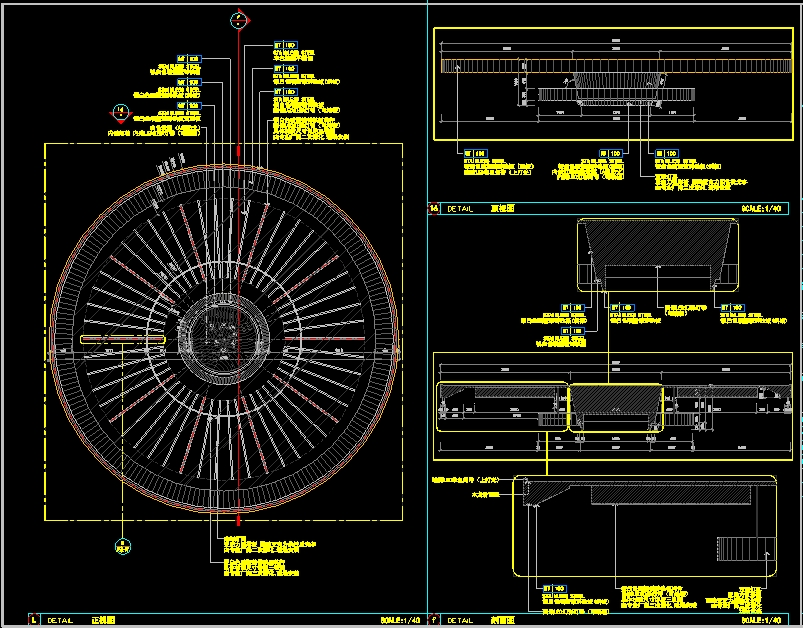Viewport: 803px width, 628px height.
Task: Click the central hub of the circular plan
Action: [x=222, y=338]
